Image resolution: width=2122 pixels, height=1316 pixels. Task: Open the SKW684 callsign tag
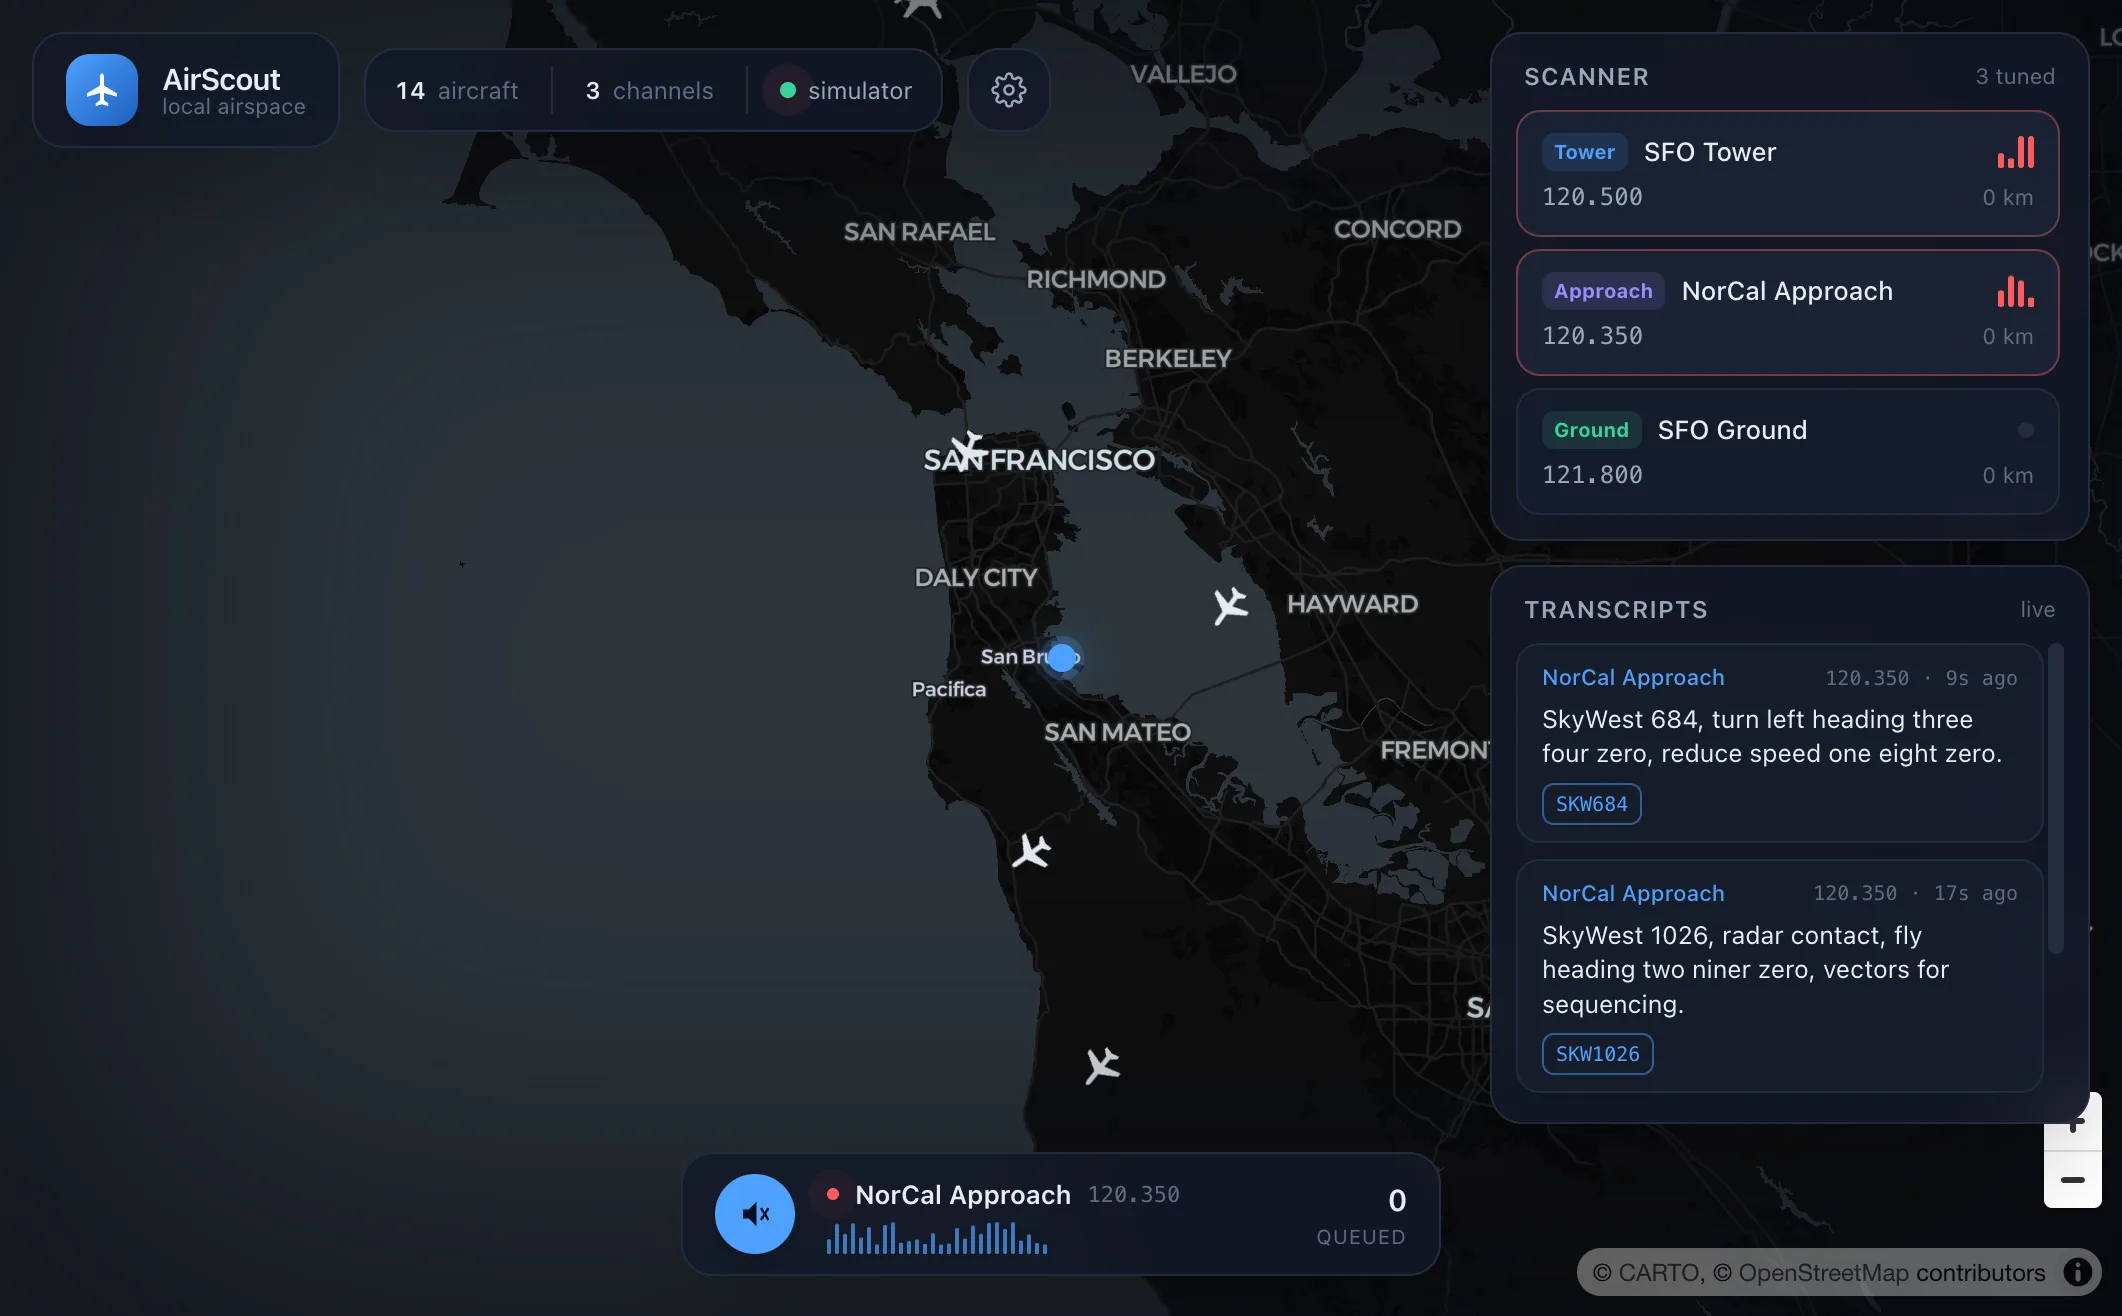pyautogui.click(x=1591, y=804)
